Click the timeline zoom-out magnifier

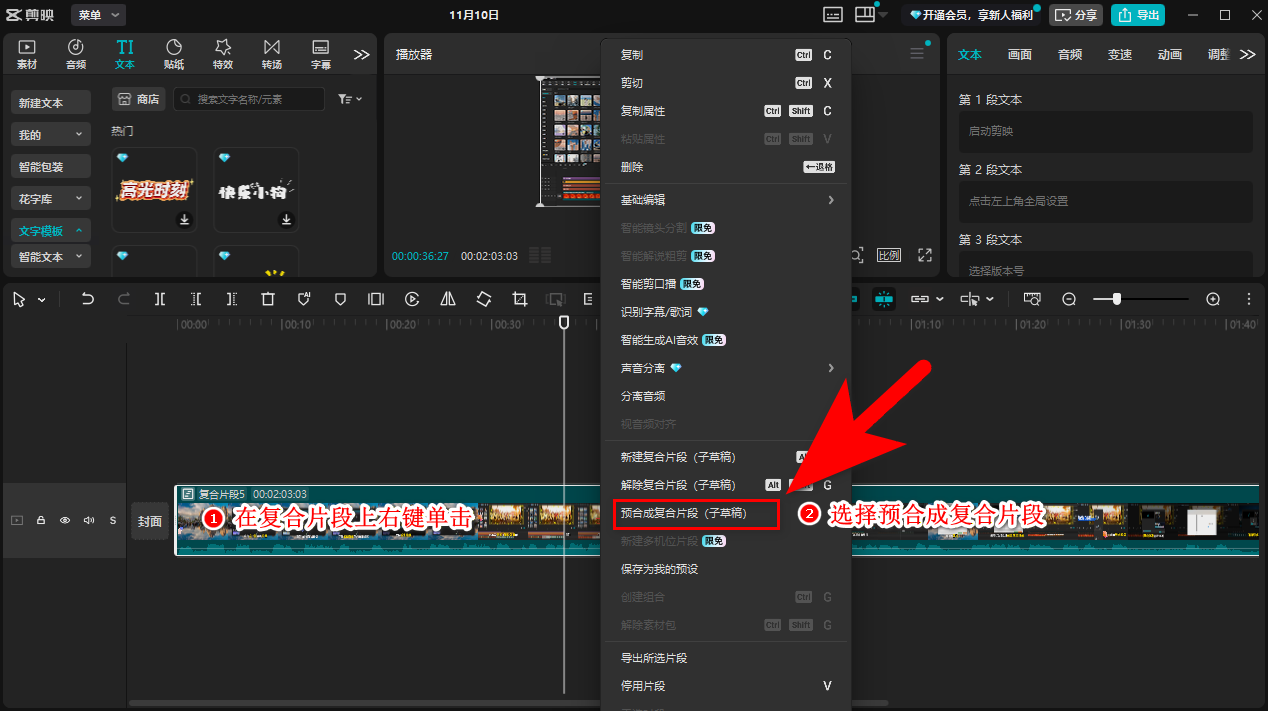[1069, 299]
